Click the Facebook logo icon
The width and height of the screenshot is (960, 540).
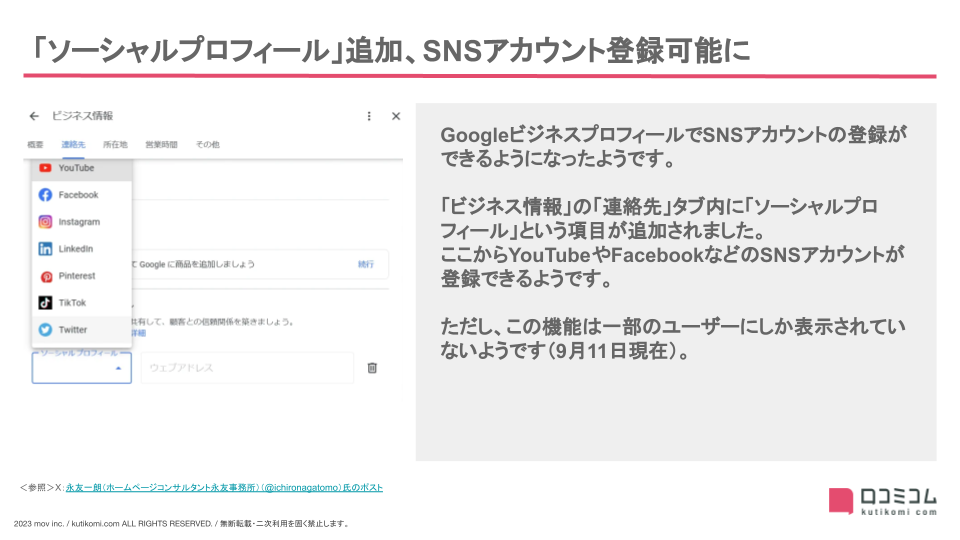tap(45, 195)
